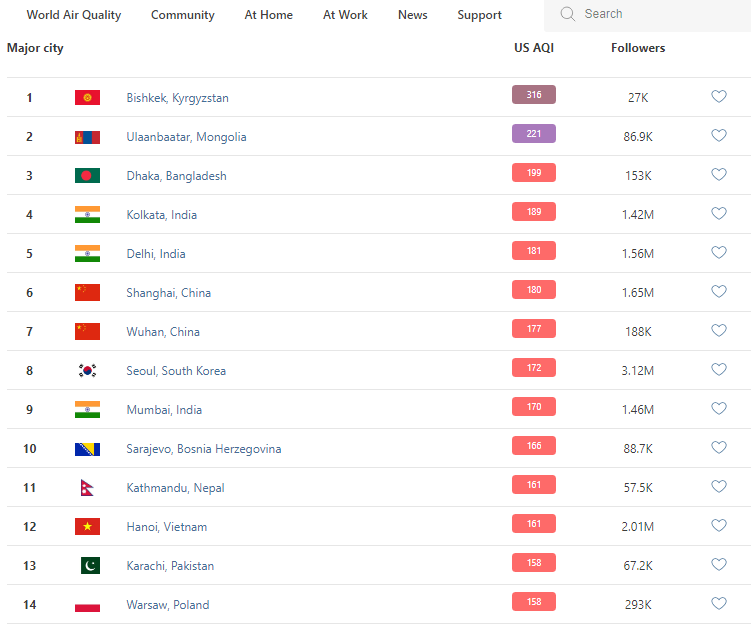Viewport: 751px width, 626px height.
Task: Click the Mongolia flag icon
Action: coord(87,137)
